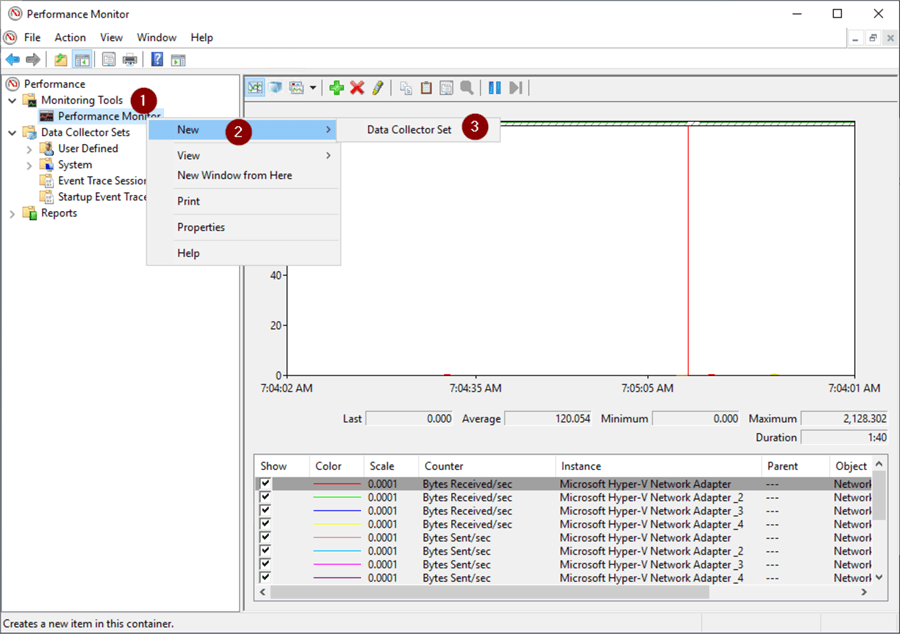Uncheck Show for Bytes Received/sec, Adapter _3
This screenshot has height=634, width=900.
(265, 510)
